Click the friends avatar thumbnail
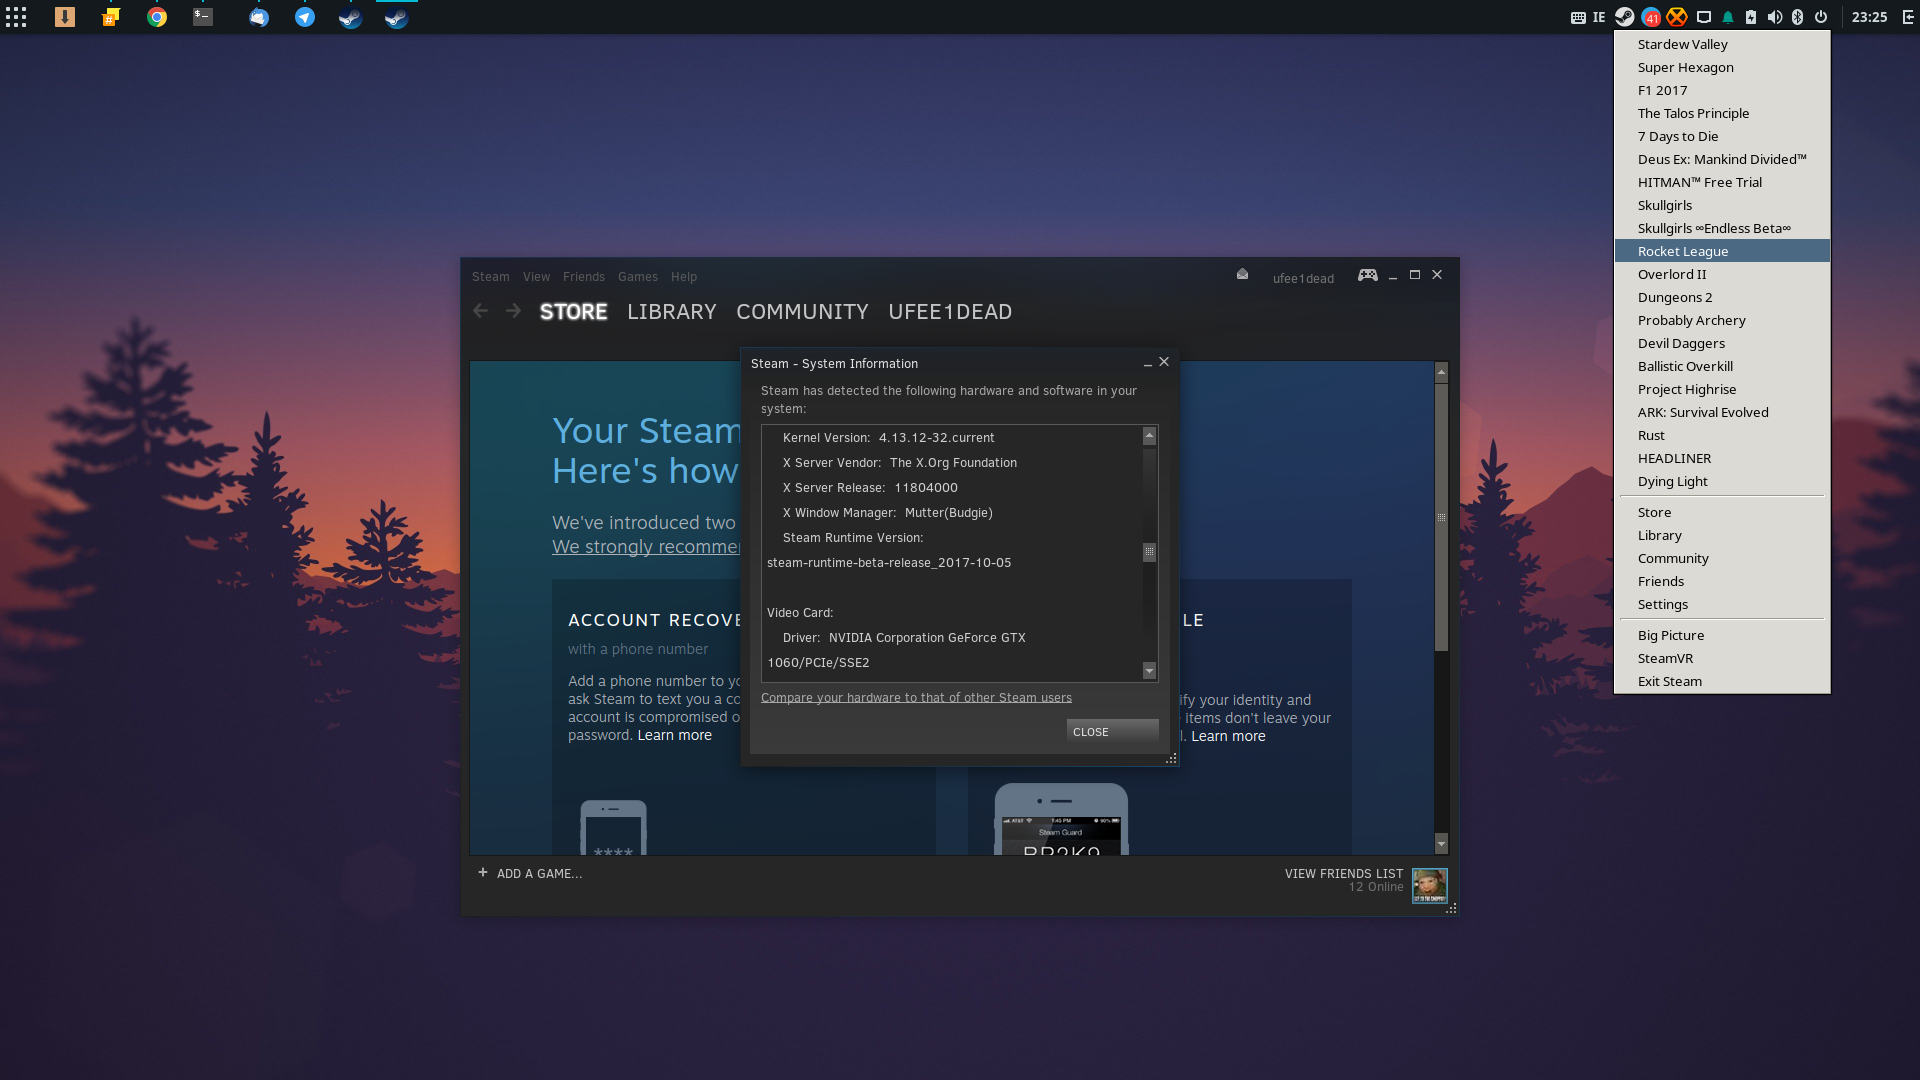Image resolution: width=1920 pixels, height=1080 pixels. (1429, 886)
